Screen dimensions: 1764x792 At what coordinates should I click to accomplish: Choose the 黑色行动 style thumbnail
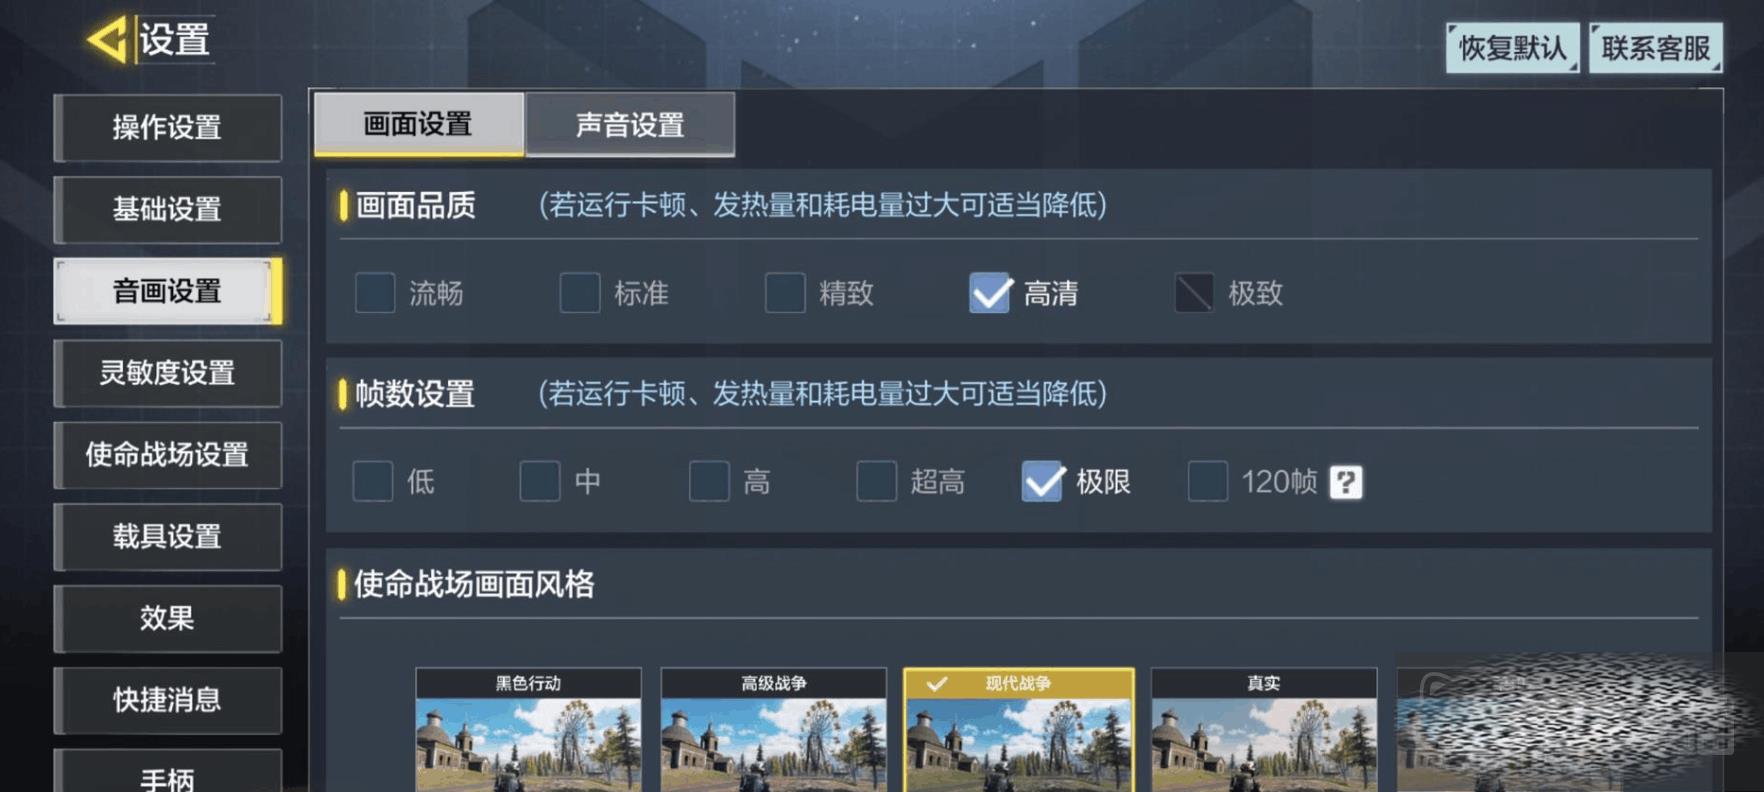(528, 730)
